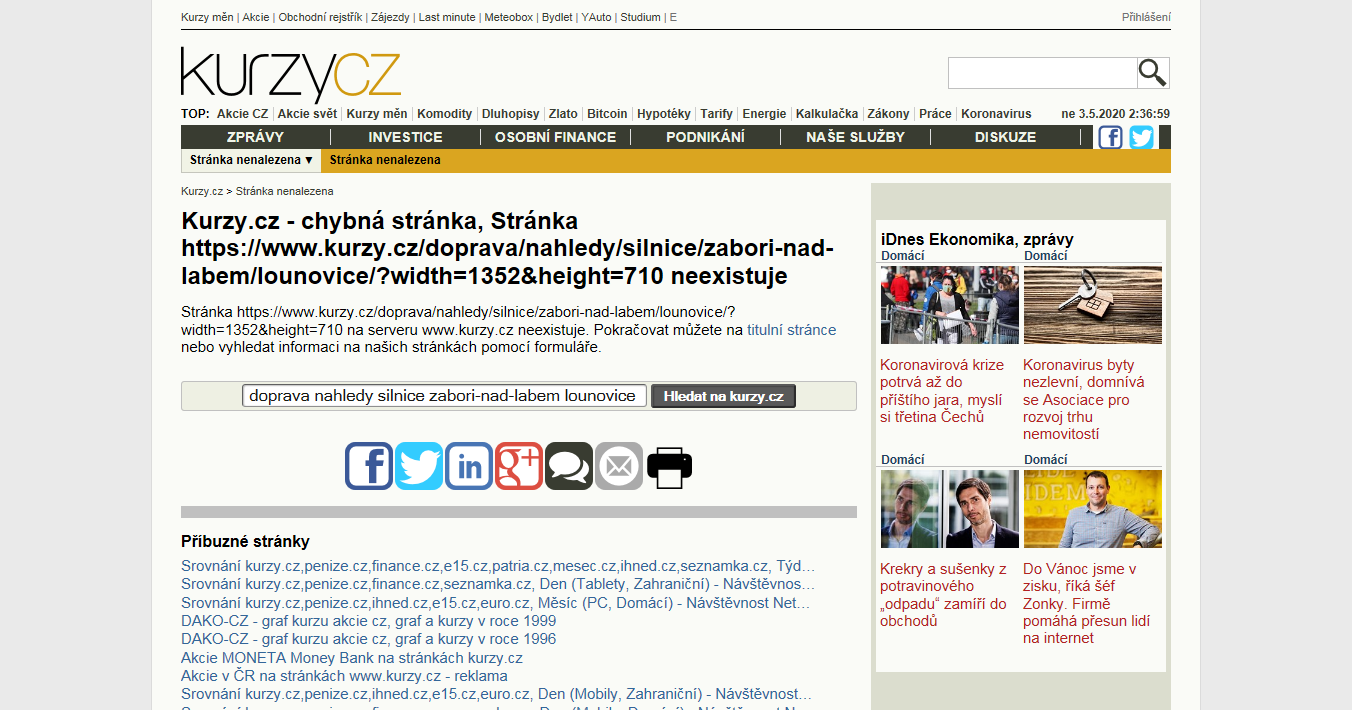This screenshot has width=1352, height=710.
Task: Open TOP link 'Koronavirus'
Action: pyautogui.click(x=996, y=114)
